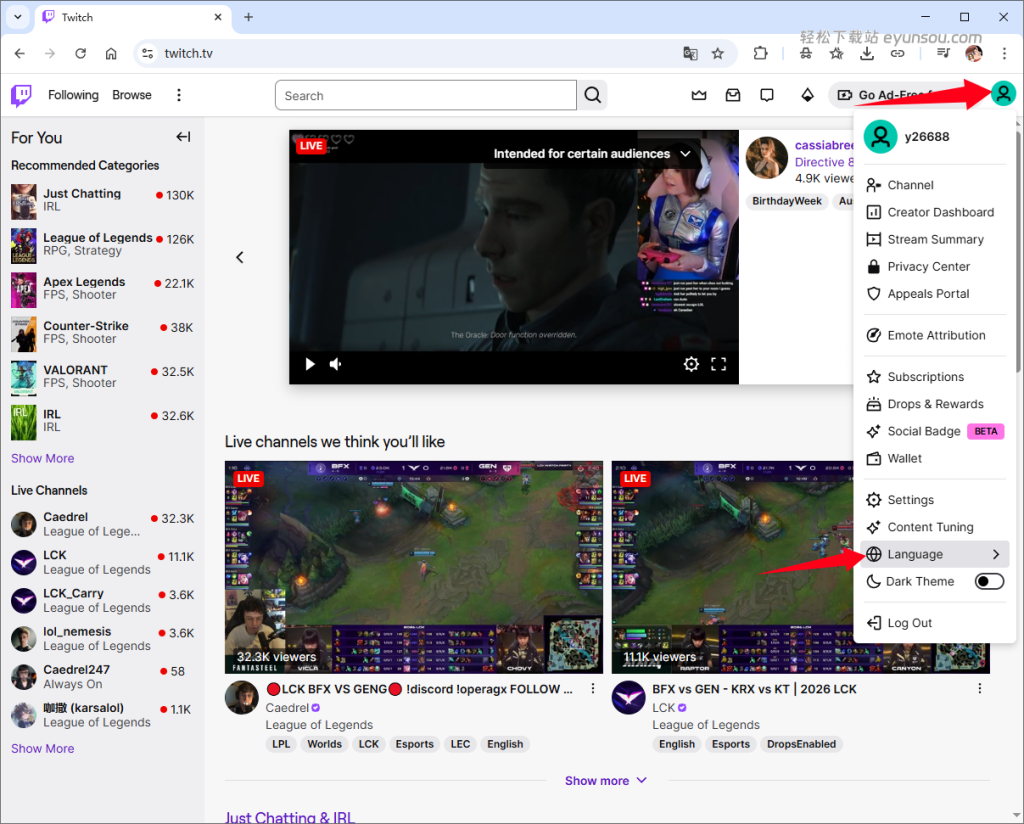Expand the Language submenu
The width and height of the screenshot is (1024, 824).
coord(935,554)
